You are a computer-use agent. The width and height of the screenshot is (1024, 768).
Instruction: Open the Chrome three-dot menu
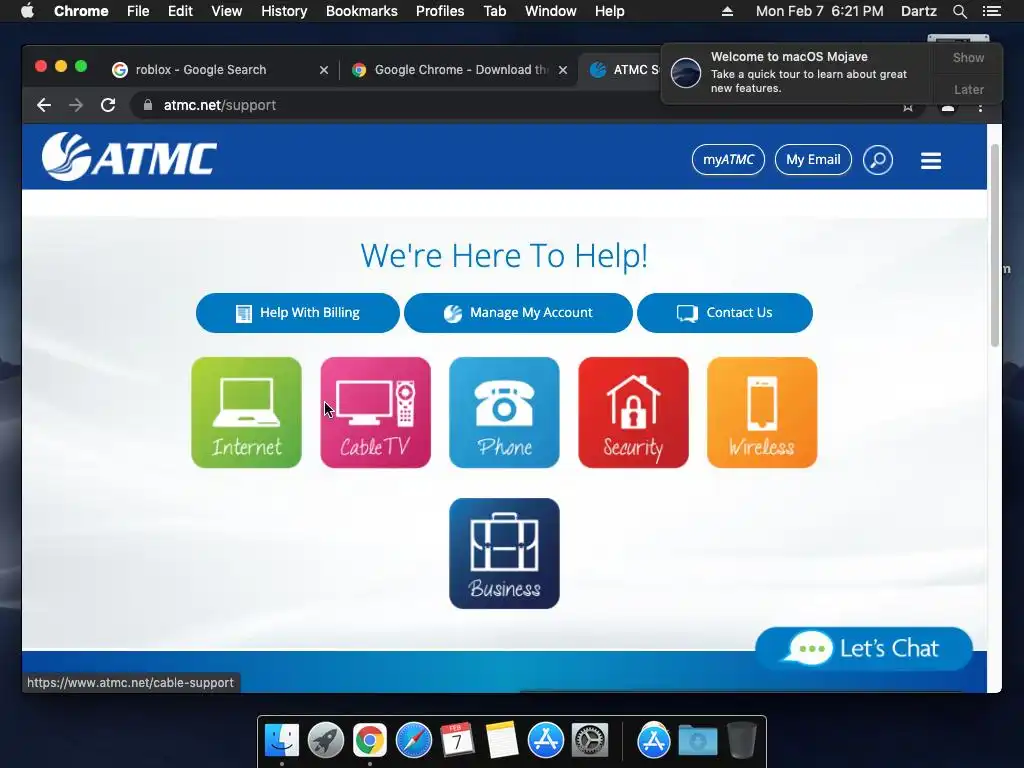(x=980, y=106)
